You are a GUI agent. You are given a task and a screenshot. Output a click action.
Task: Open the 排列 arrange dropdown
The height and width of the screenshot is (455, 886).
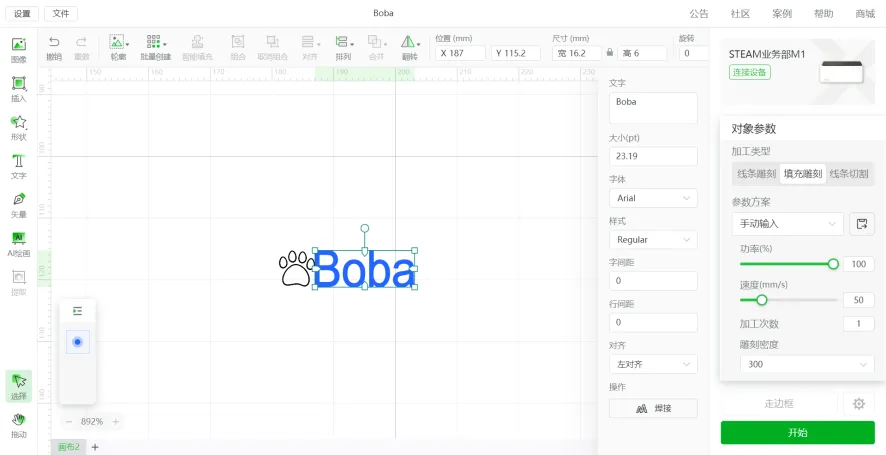coord(344,47)
